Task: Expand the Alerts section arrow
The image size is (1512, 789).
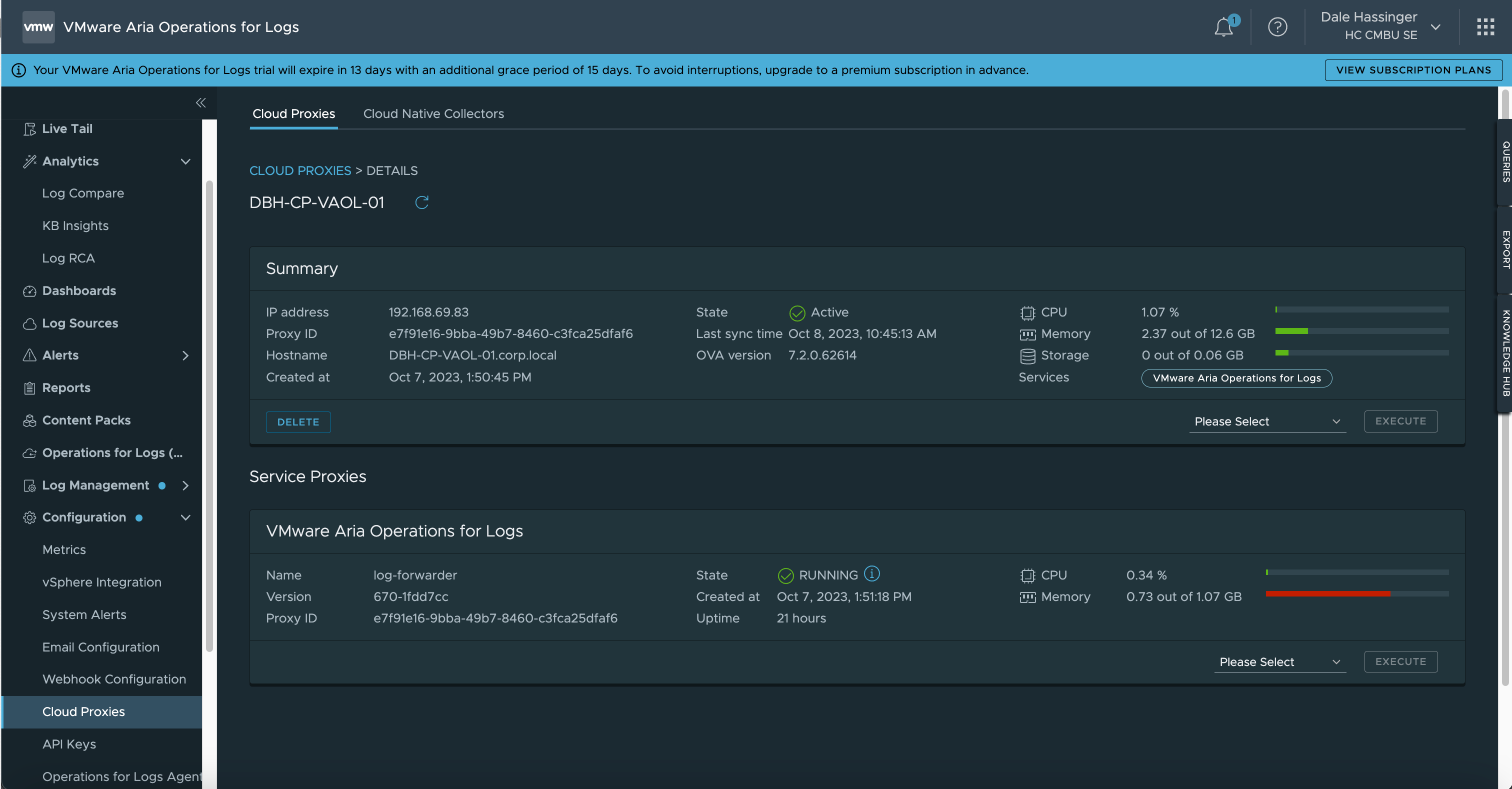Action: (185, 355)
